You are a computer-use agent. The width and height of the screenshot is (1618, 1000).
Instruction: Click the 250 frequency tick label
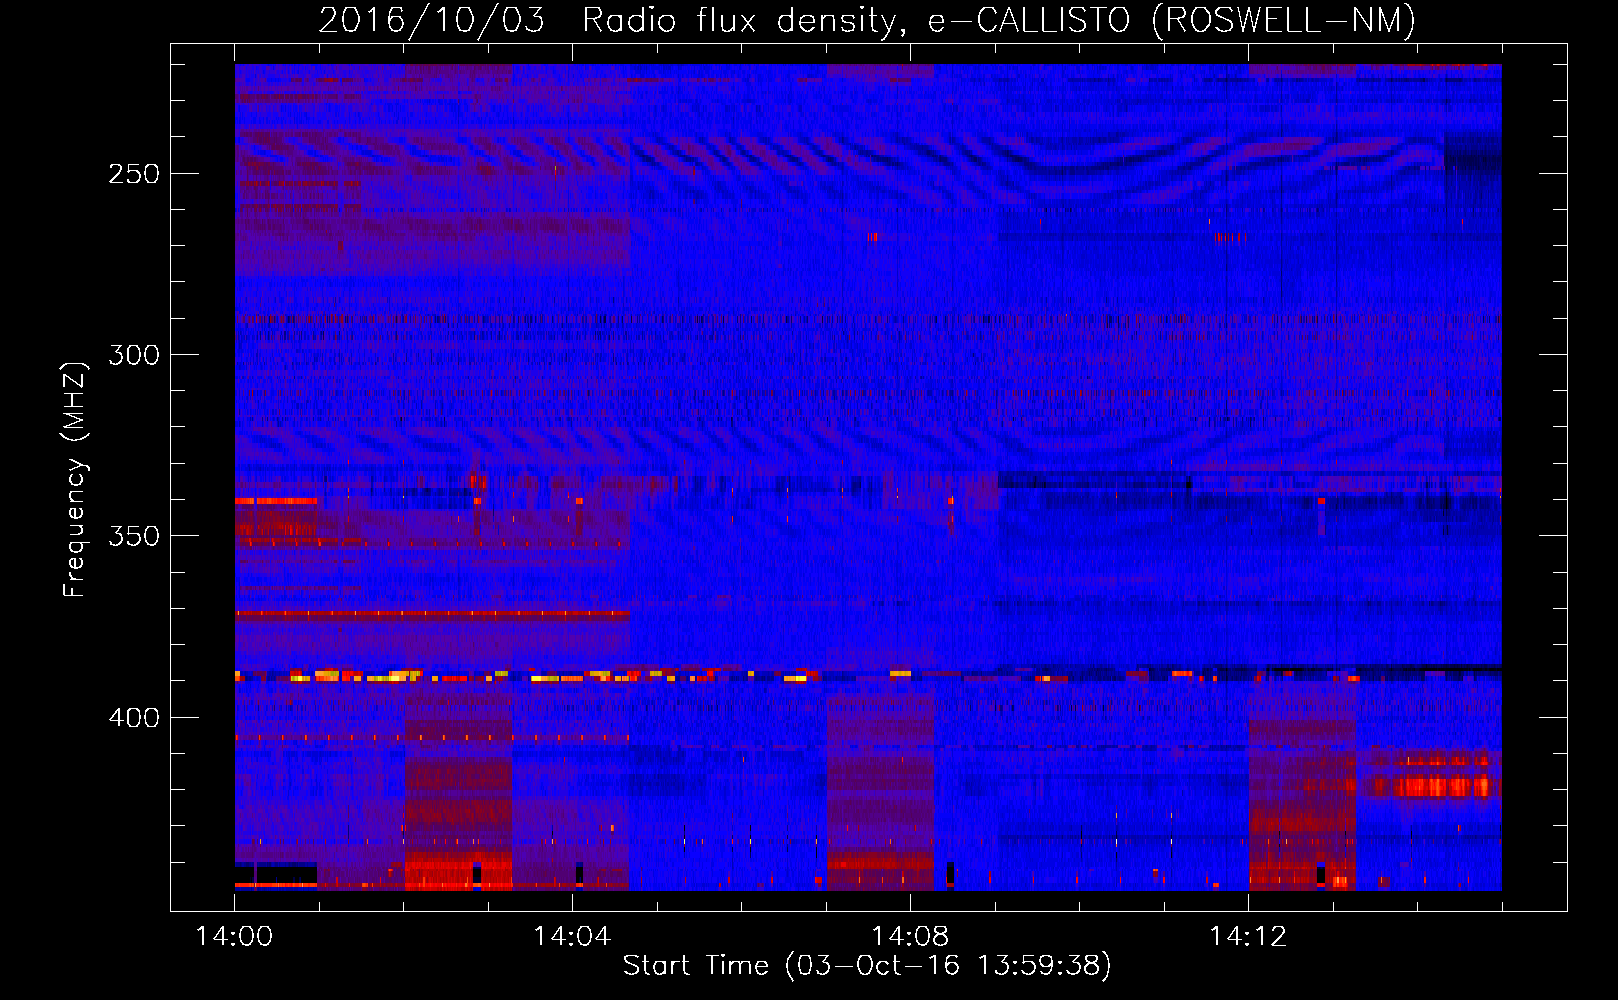pos(134,174)
